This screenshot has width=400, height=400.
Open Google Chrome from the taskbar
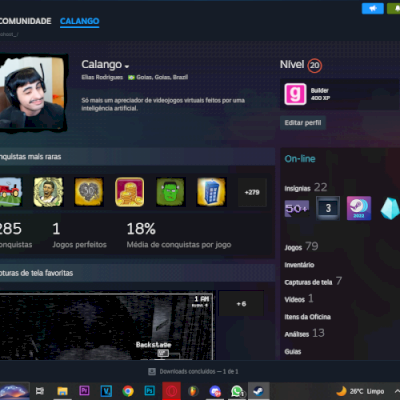click(128, 391)
